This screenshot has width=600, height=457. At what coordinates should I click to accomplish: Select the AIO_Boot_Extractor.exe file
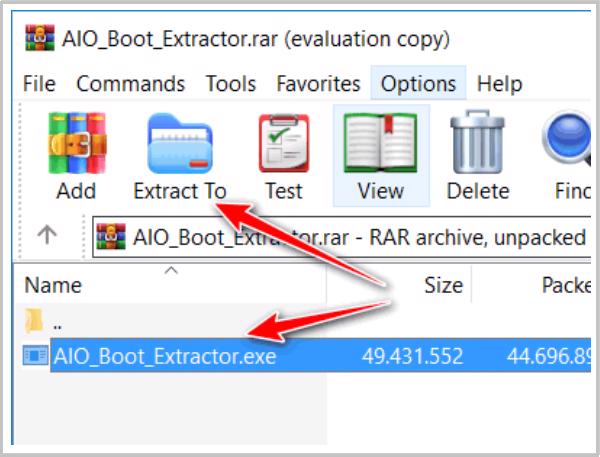[x=165, y=355]
